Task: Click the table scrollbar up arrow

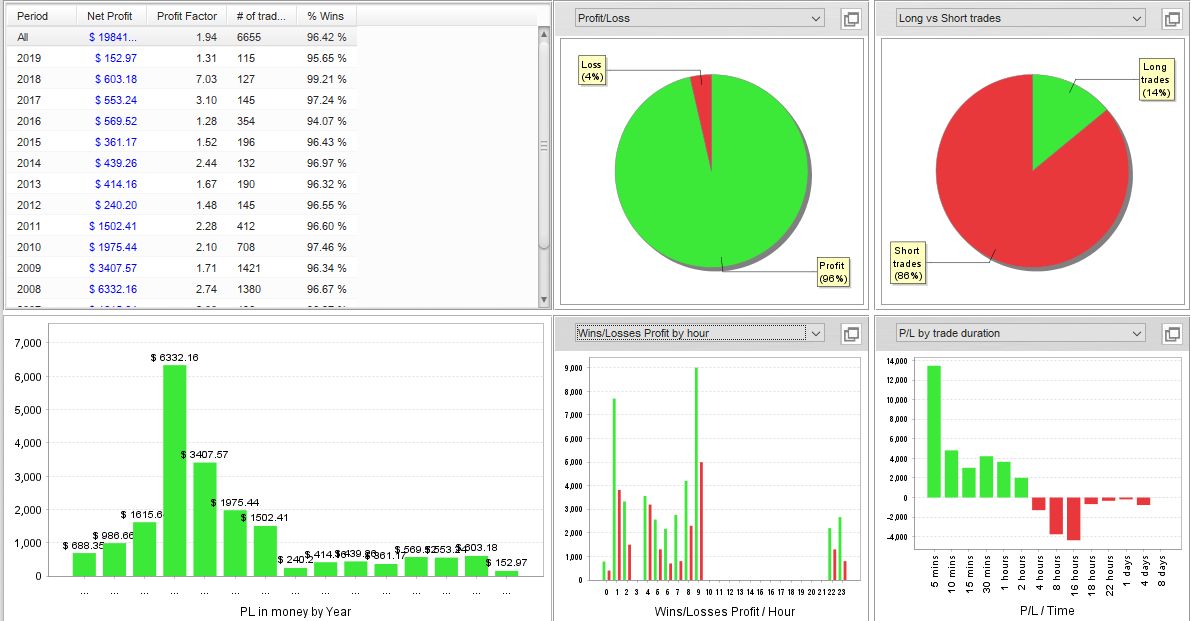Action: 544,34
